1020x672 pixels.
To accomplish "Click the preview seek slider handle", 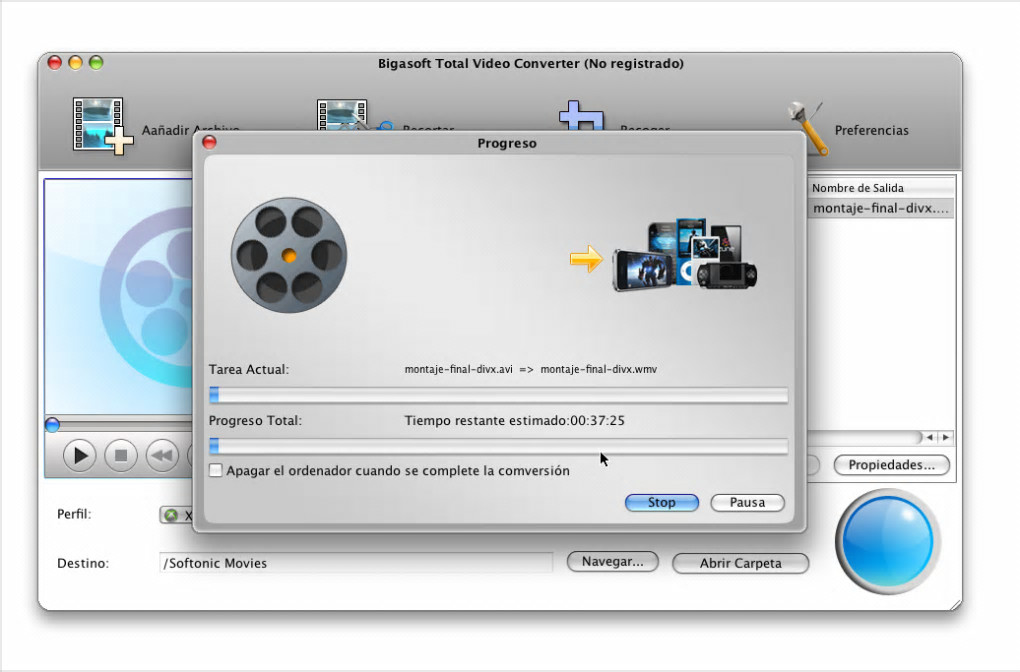I will coord(53,425).
